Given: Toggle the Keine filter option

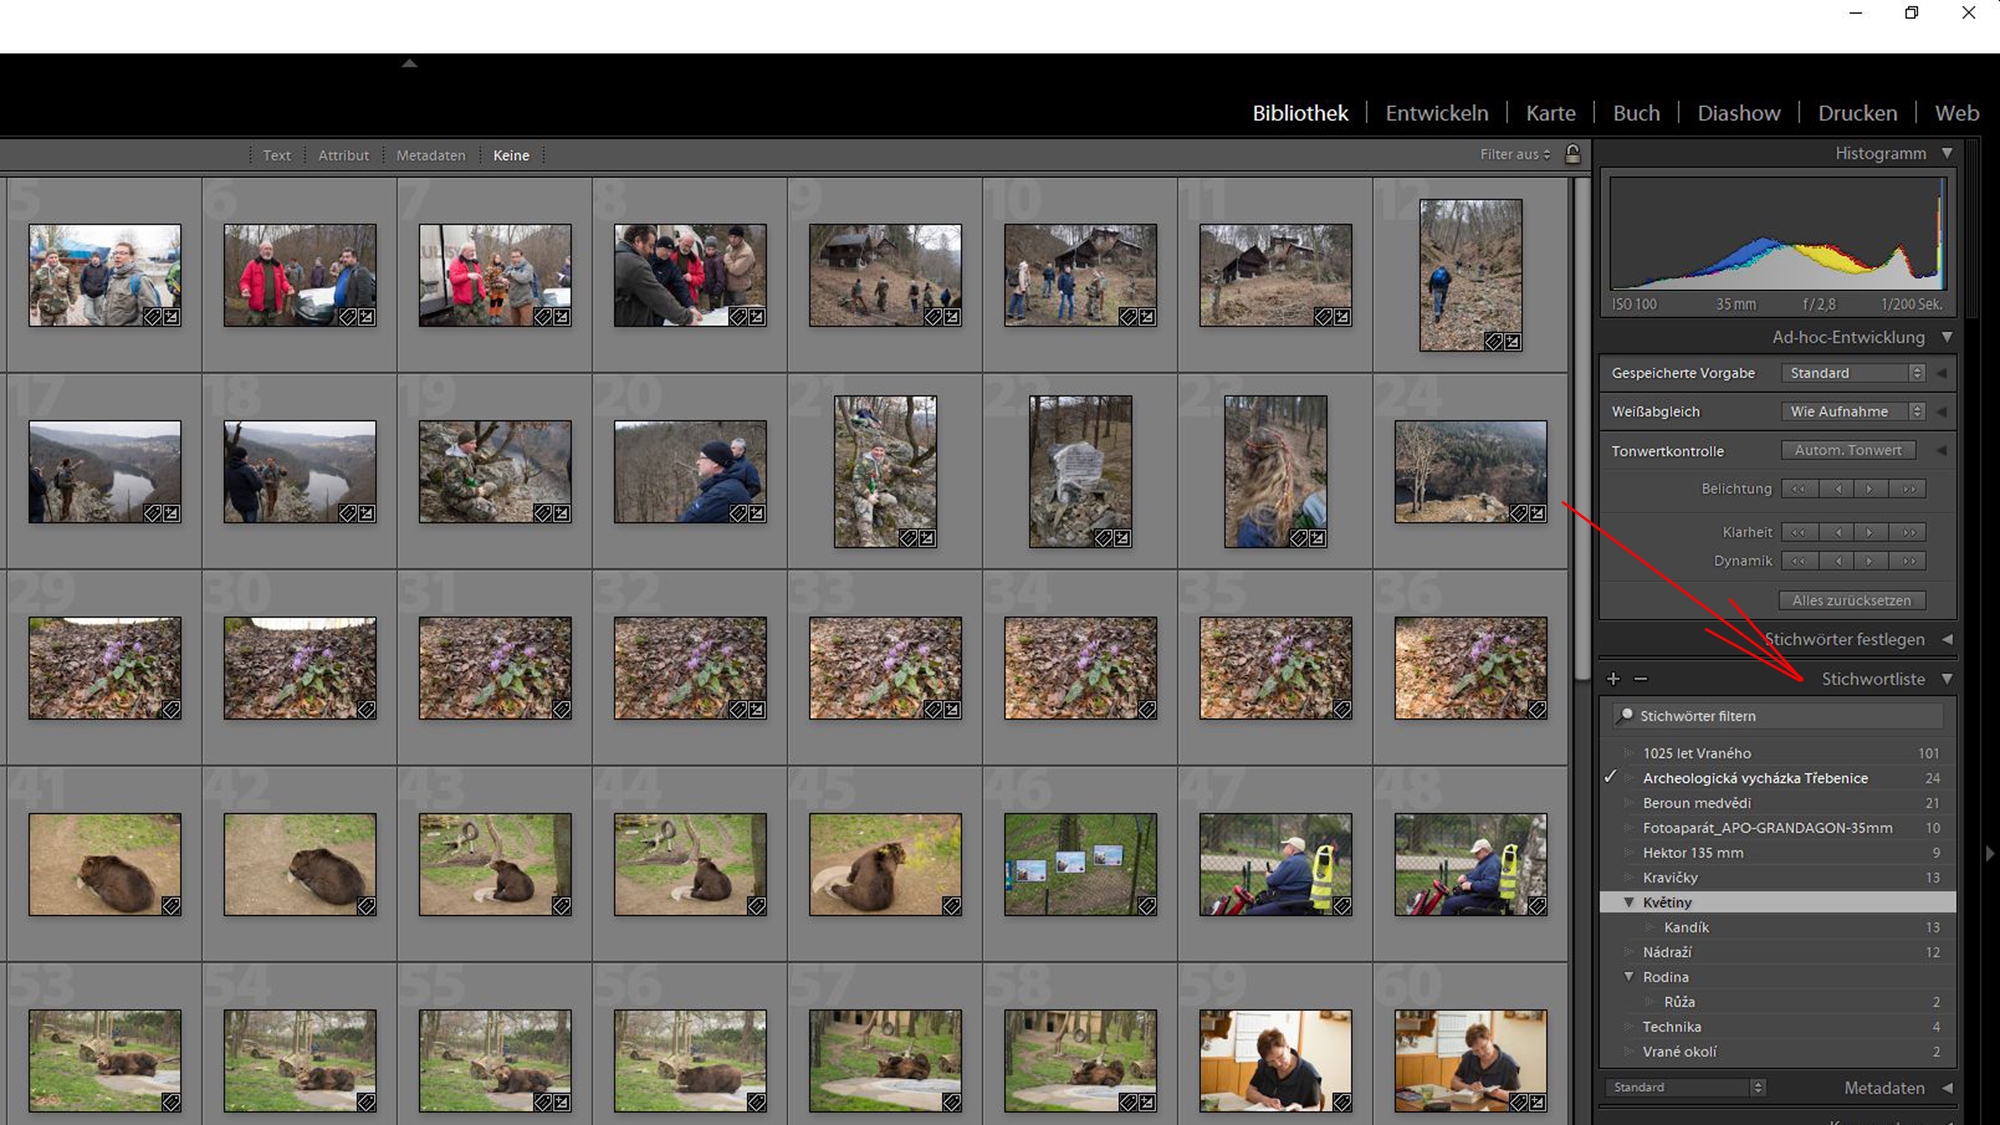Looking at the screenshot, I should pos(511,155).
